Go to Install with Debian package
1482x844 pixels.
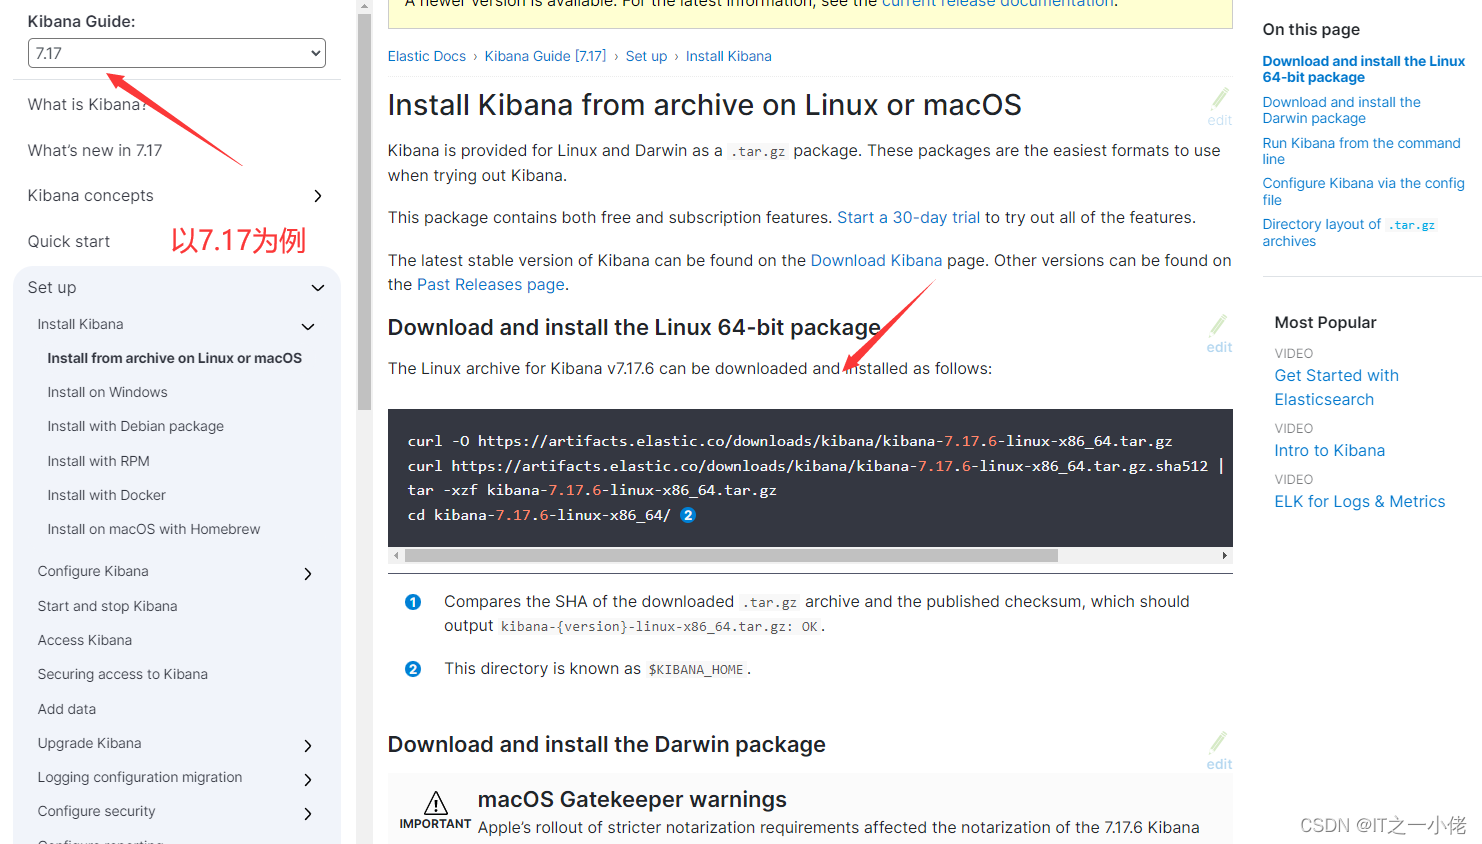point(135,426)
